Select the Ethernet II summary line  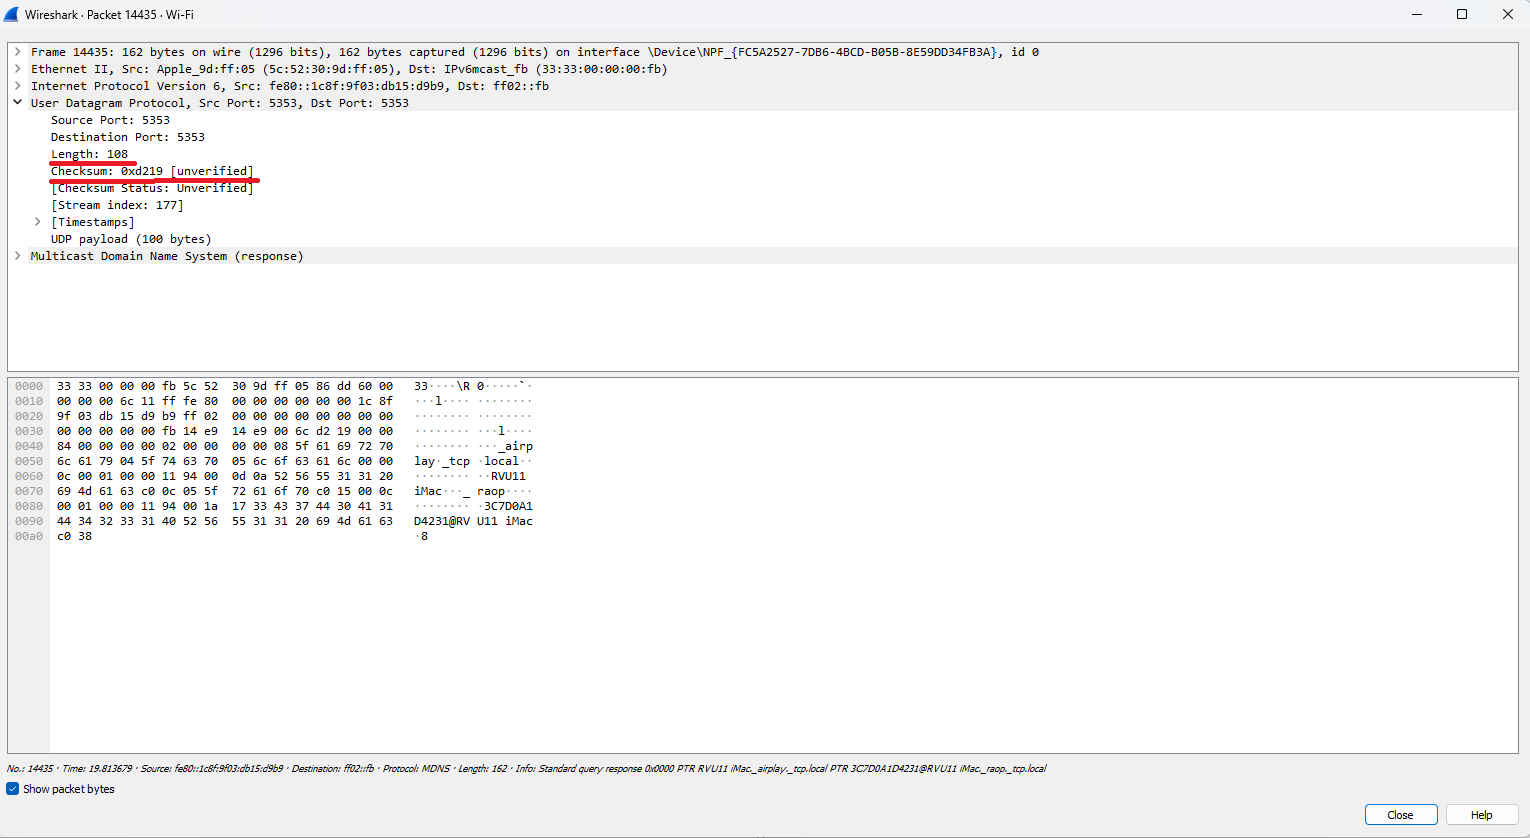coord(349,69)
